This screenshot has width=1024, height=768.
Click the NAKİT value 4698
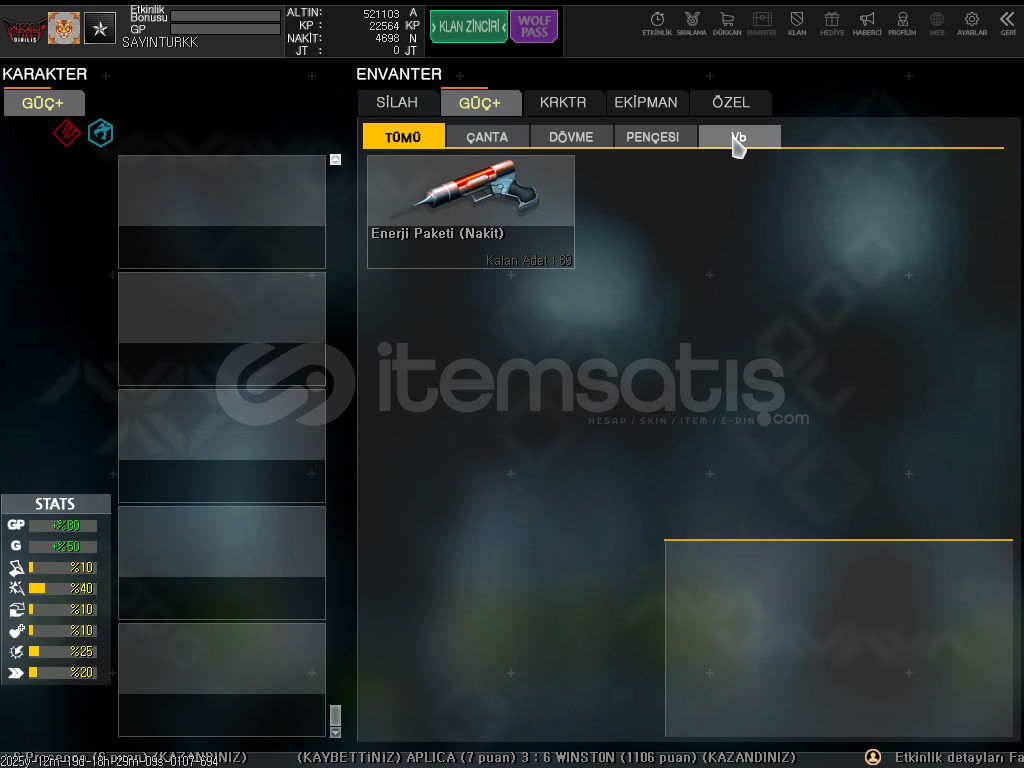pyautogui.click(x=387, y=39)
